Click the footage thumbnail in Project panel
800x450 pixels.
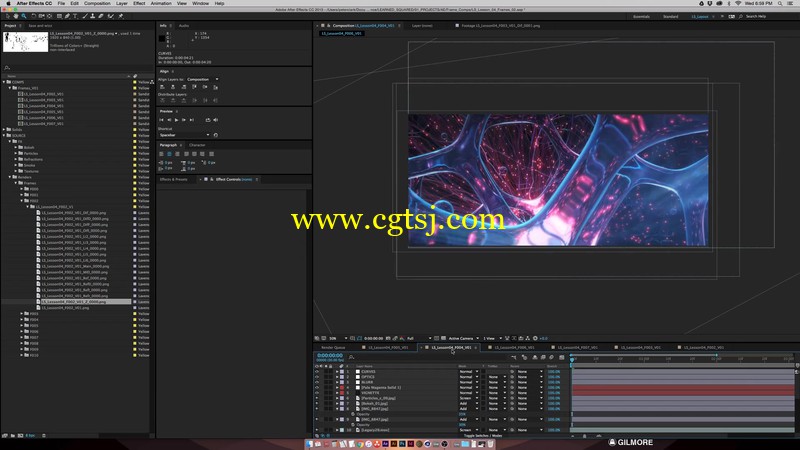click(x=26, y=42)
